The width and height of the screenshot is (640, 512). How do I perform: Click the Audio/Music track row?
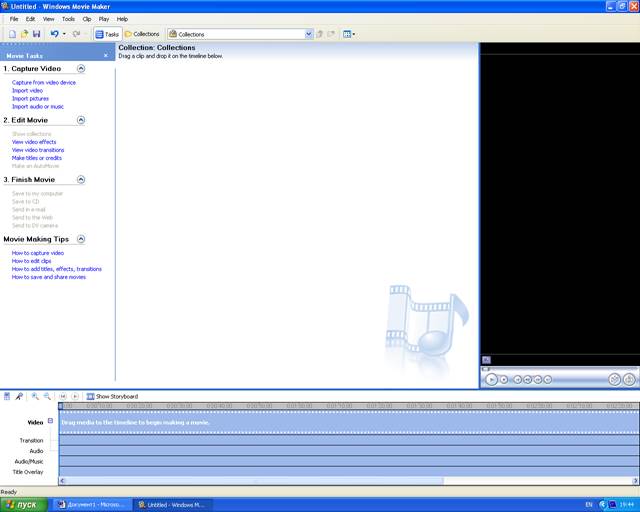tap(349, 461)
